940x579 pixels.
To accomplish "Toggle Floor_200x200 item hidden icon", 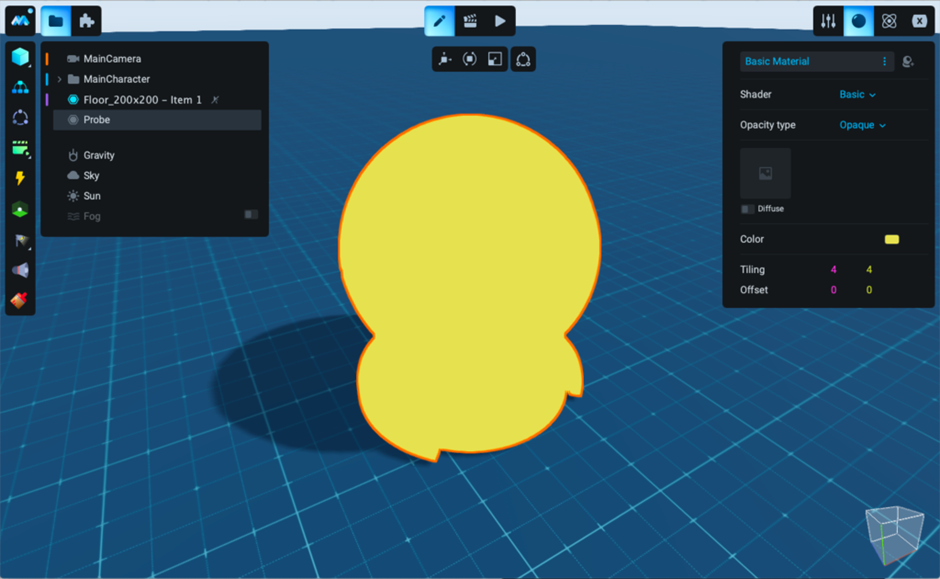I will coord(215,100).
